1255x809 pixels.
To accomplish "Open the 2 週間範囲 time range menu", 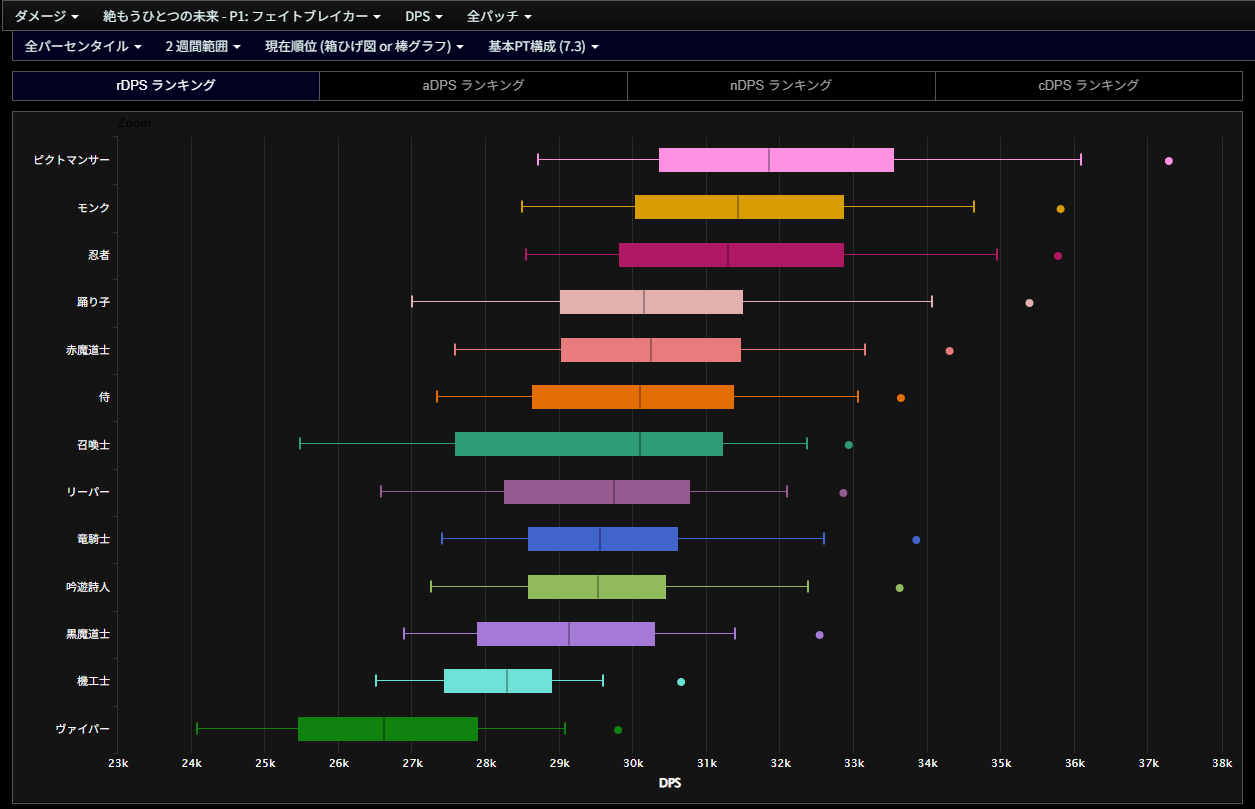I will [x=202, y=46].
